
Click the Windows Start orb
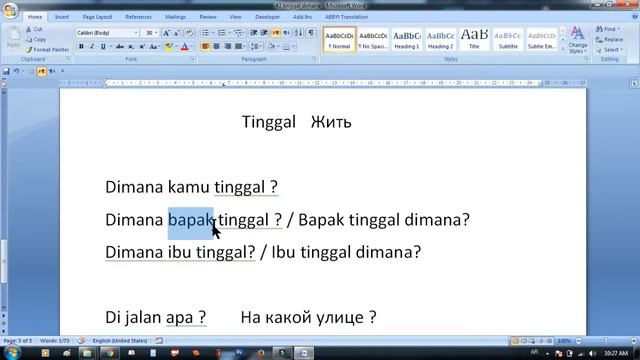tap(13, 352)
